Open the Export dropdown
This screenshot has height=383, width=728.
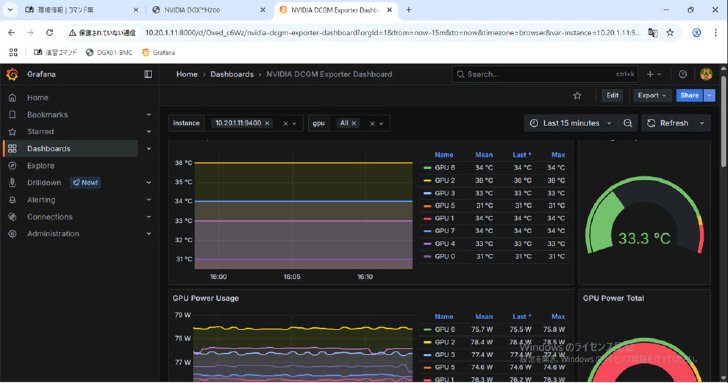click(652, 95)
